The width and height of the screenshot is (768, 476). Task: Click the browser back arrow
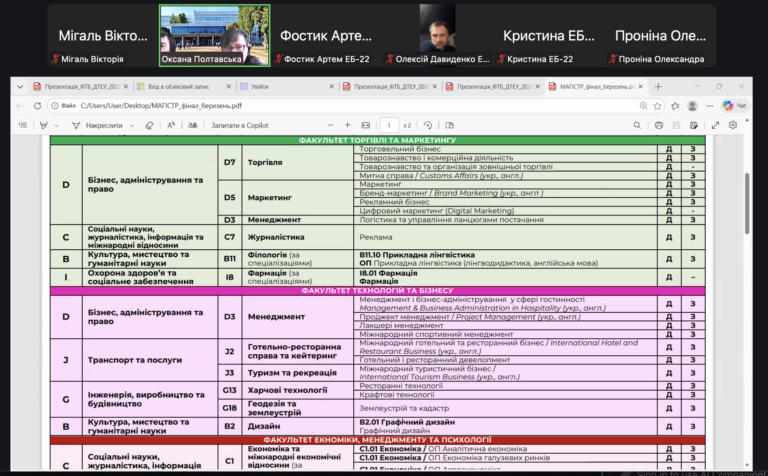pos(22,105)
